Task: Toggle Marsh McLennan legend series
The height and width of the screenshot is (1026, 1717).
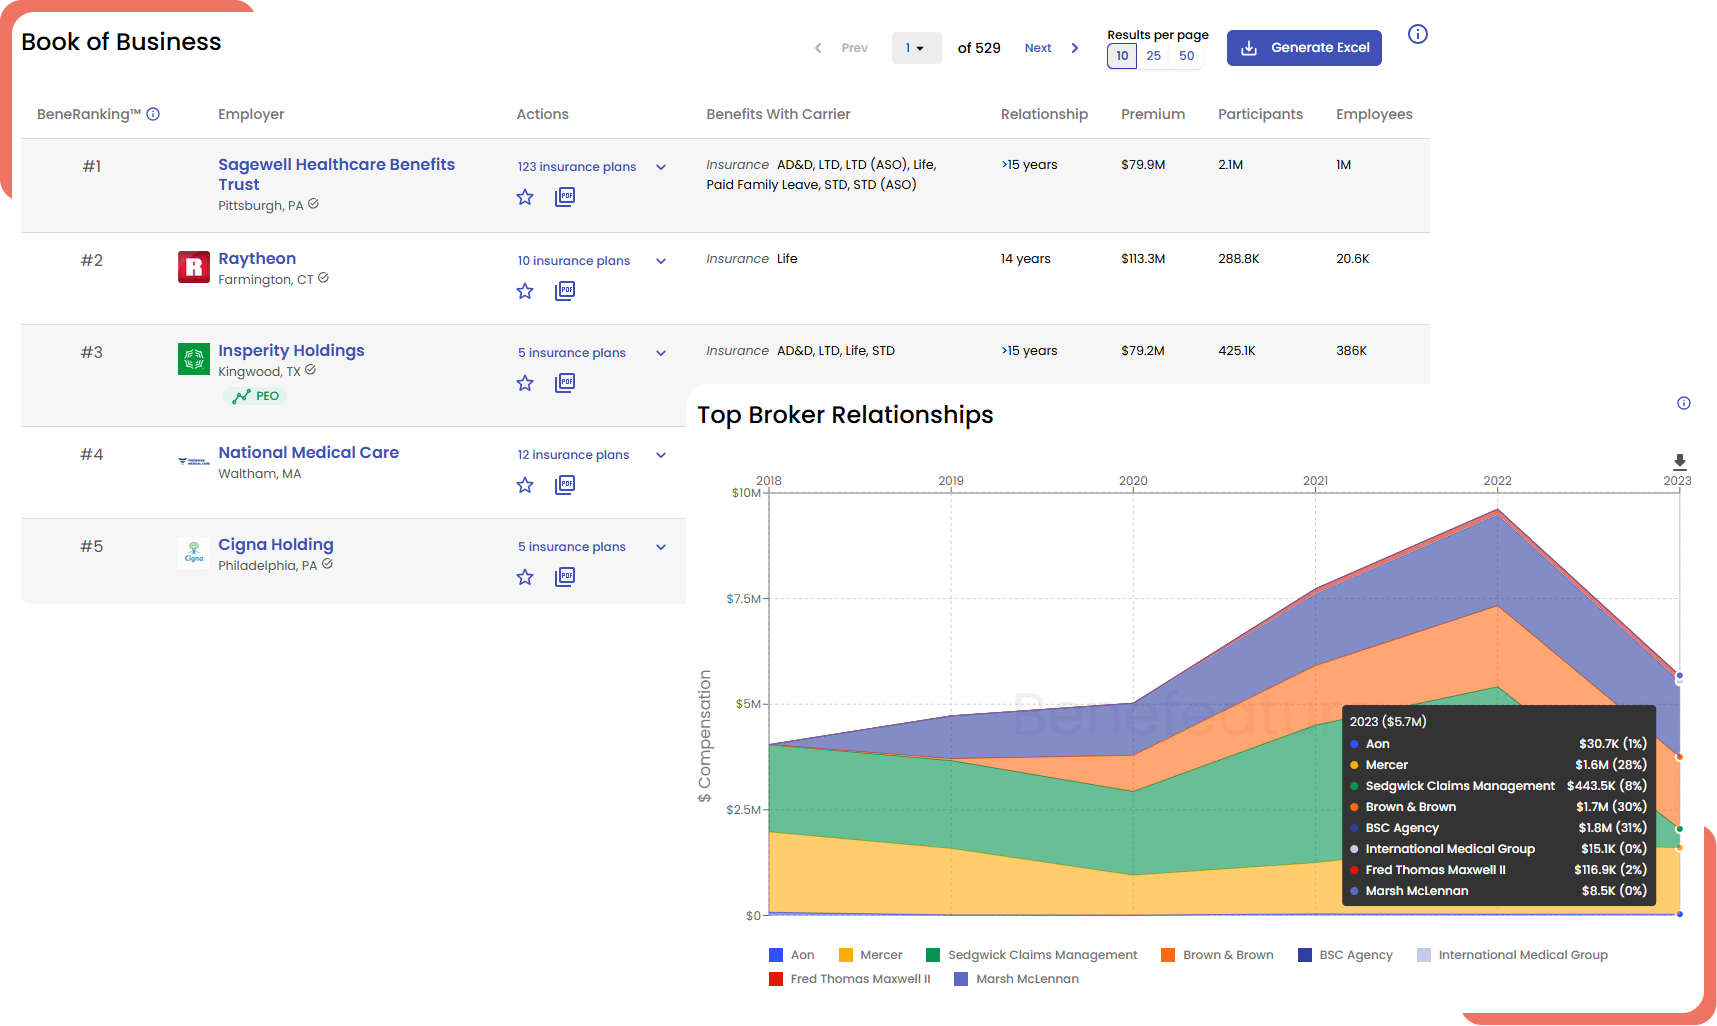Action: click(x=1017, y=979)
